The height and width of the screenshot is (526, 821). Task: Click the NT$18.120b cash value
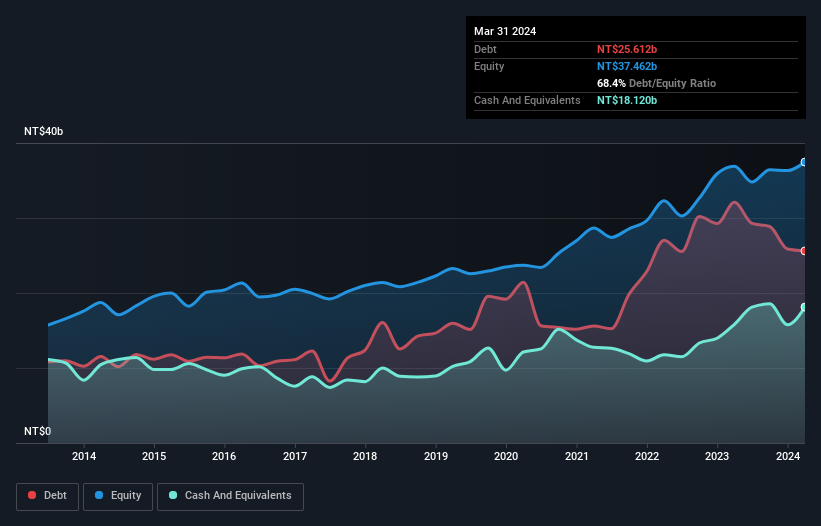click(x=627, y=100)
